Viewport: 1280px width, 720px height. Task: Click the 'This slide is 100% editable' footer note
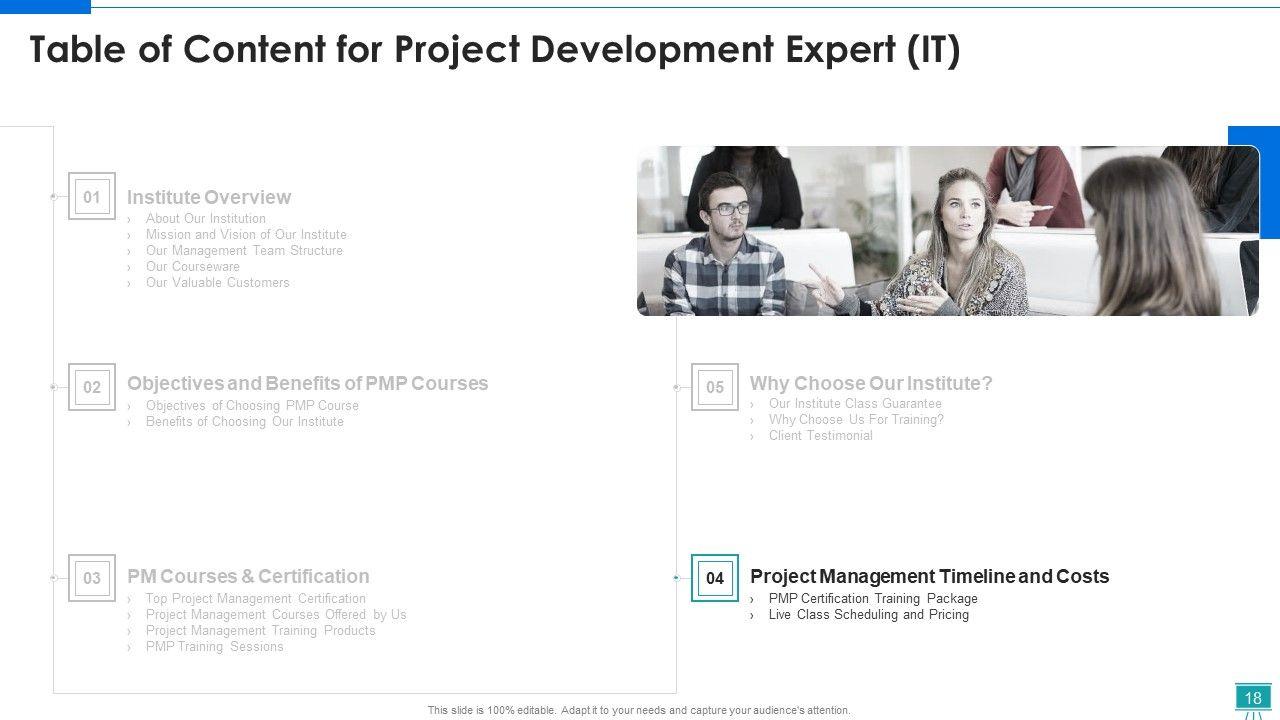click(x=639, y=710)
